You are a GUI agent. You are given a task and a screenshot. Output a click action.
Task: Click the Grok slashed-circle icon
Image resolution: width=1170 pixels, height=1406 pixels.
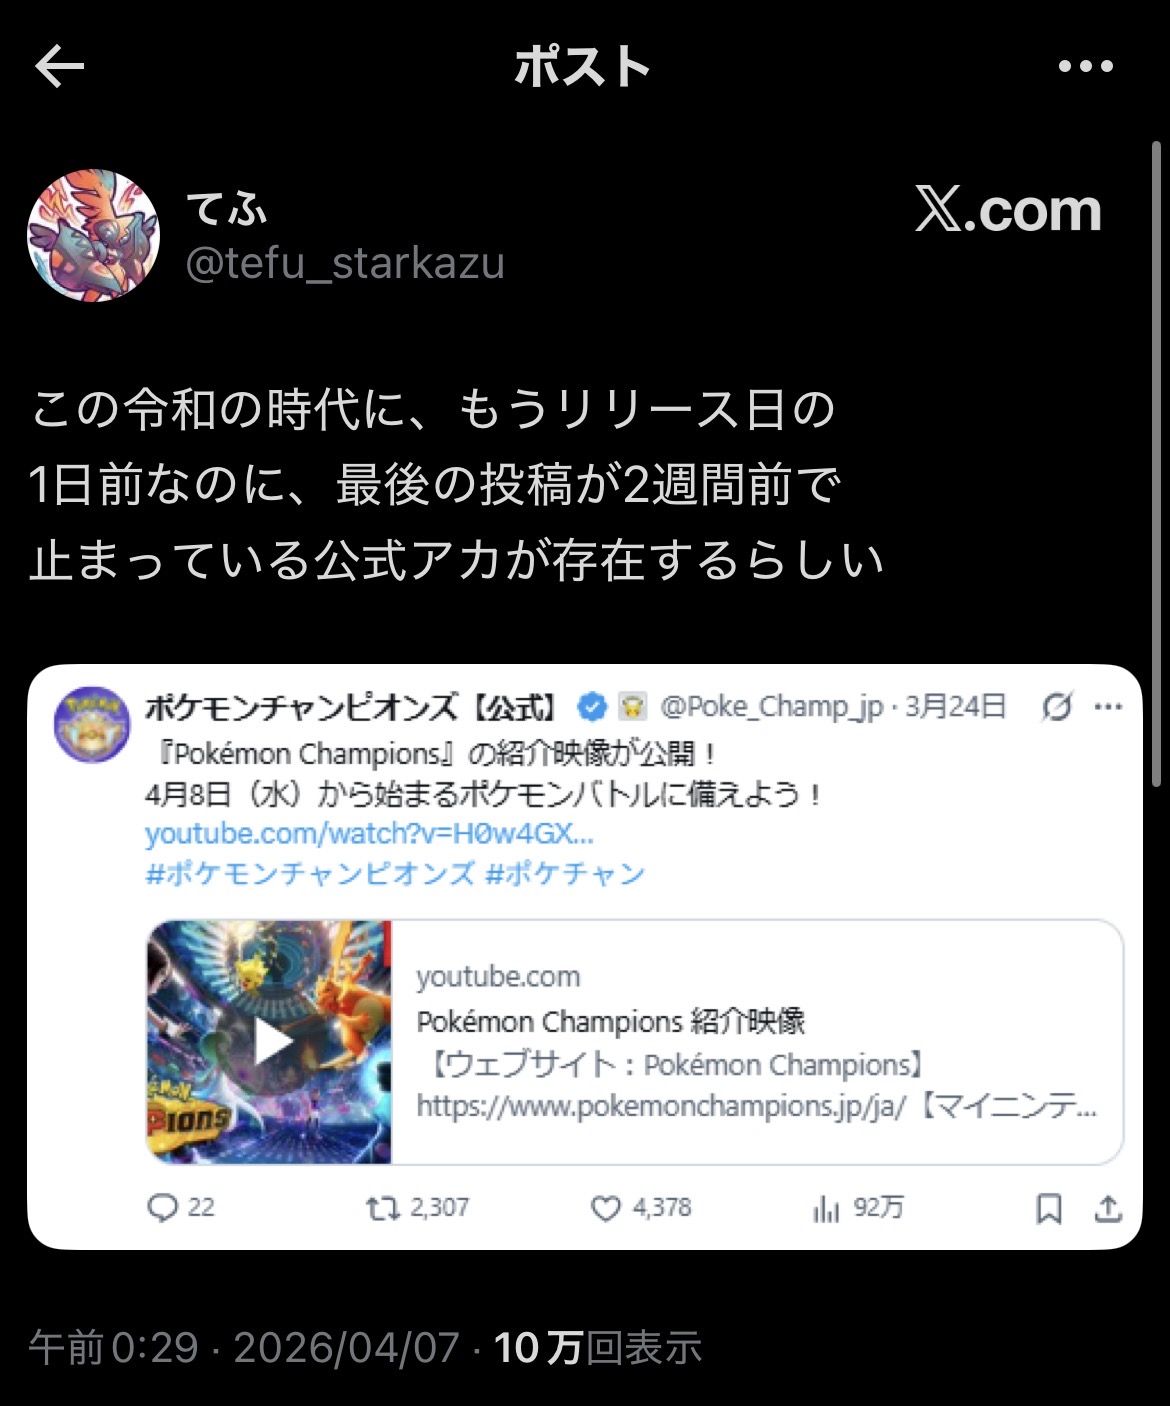(x=1056, y=707)
